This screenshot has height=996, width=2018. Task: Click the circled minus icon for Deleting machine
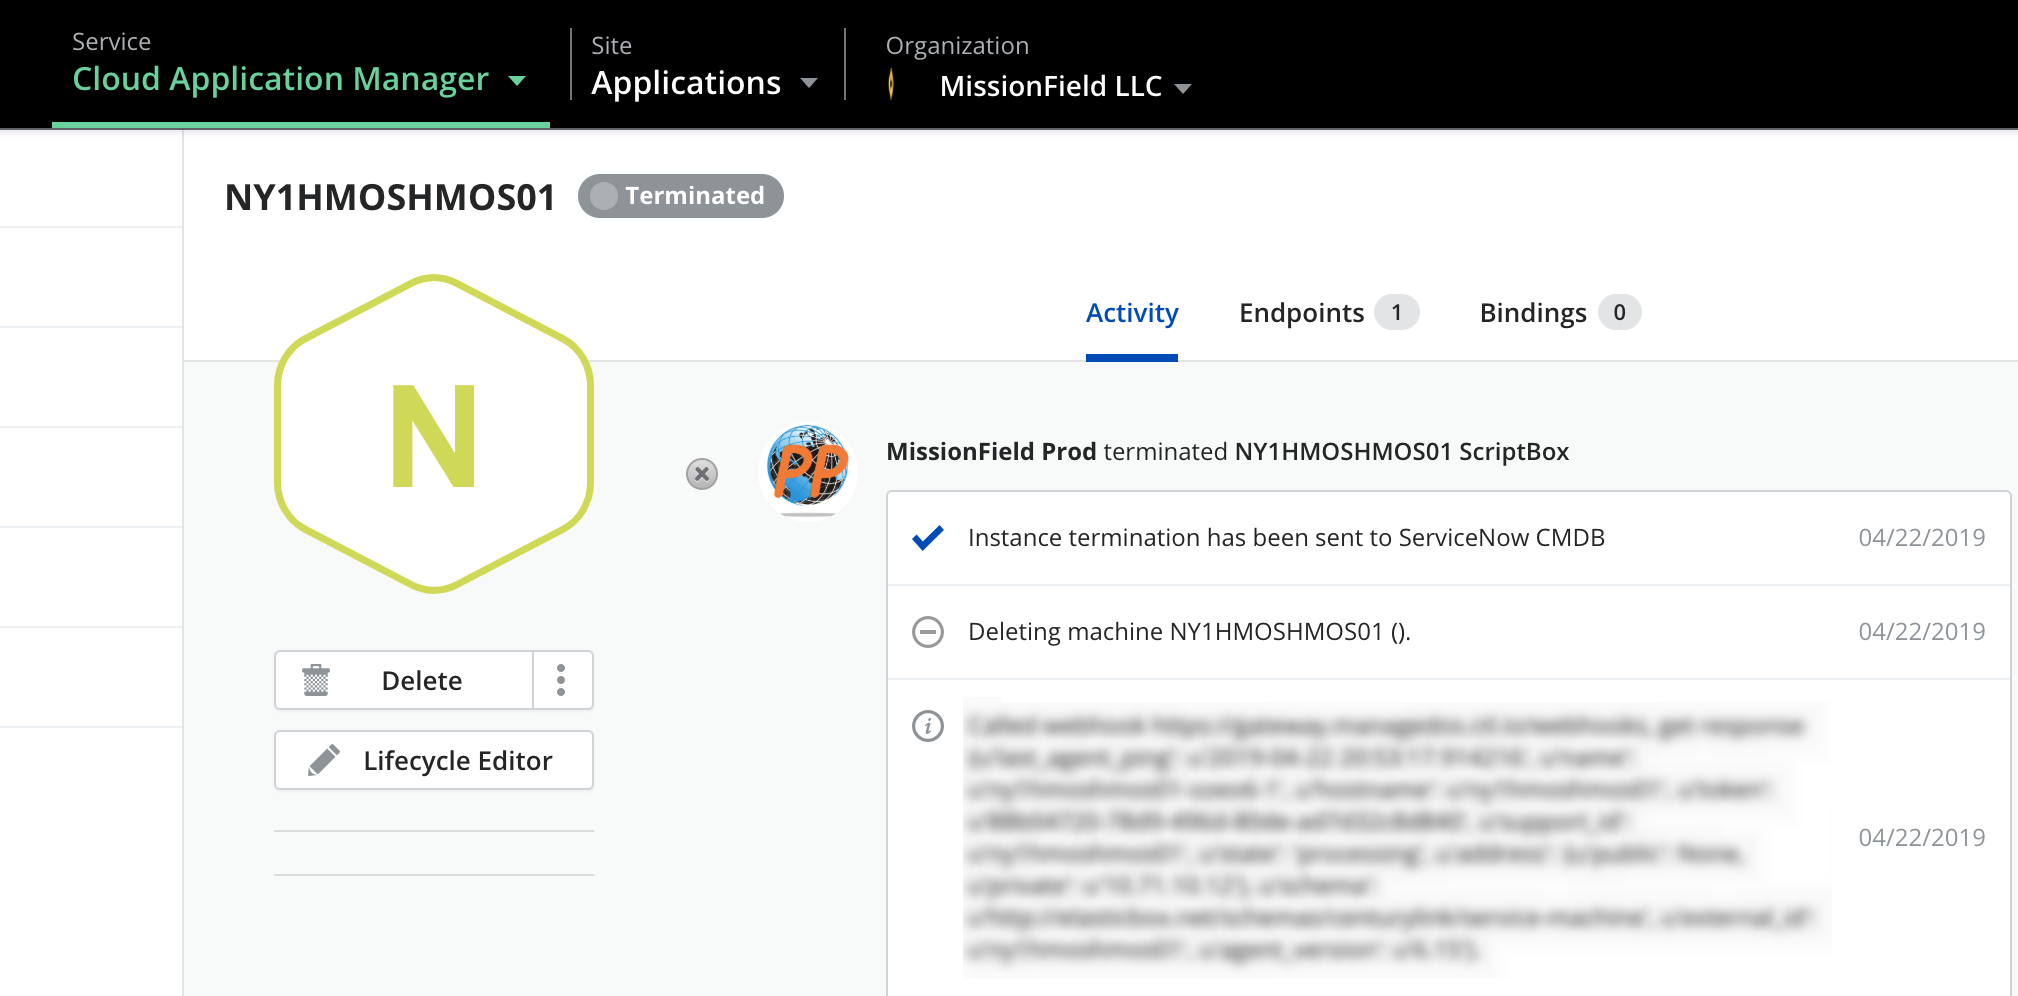(x=928, y=632)
